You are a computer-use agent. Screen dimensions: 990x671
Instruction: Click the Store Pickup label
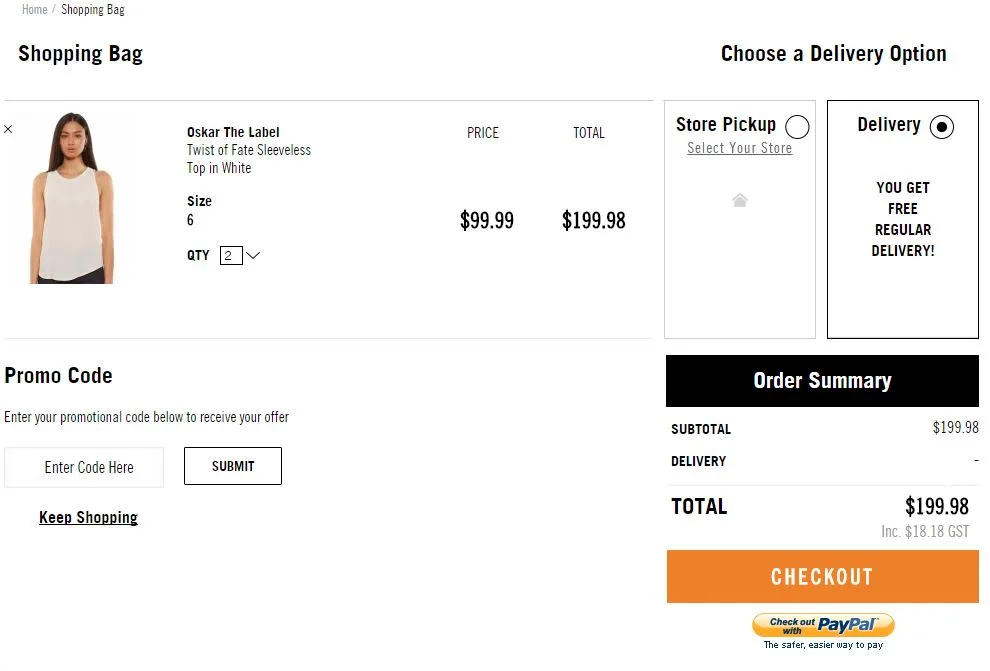click(725, 125)
